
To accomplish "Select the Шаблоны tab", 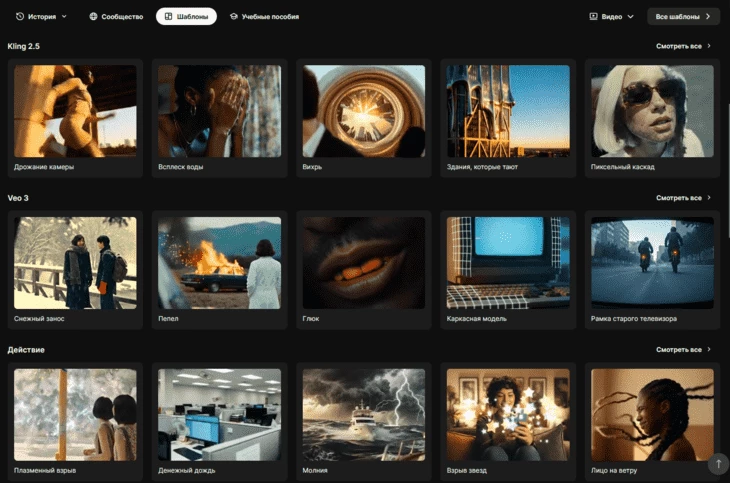I will coord(186,16).
